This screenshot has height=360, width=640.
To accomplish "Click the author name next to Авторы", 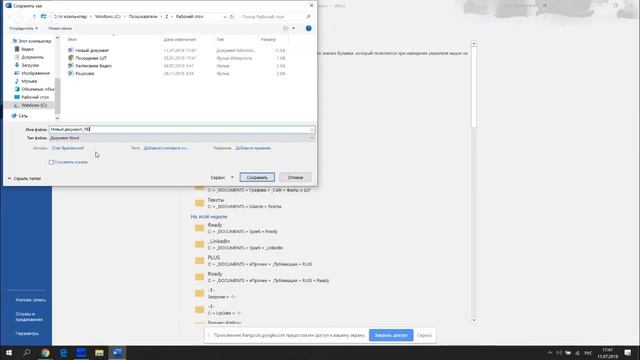I will (x=68, y=148).
